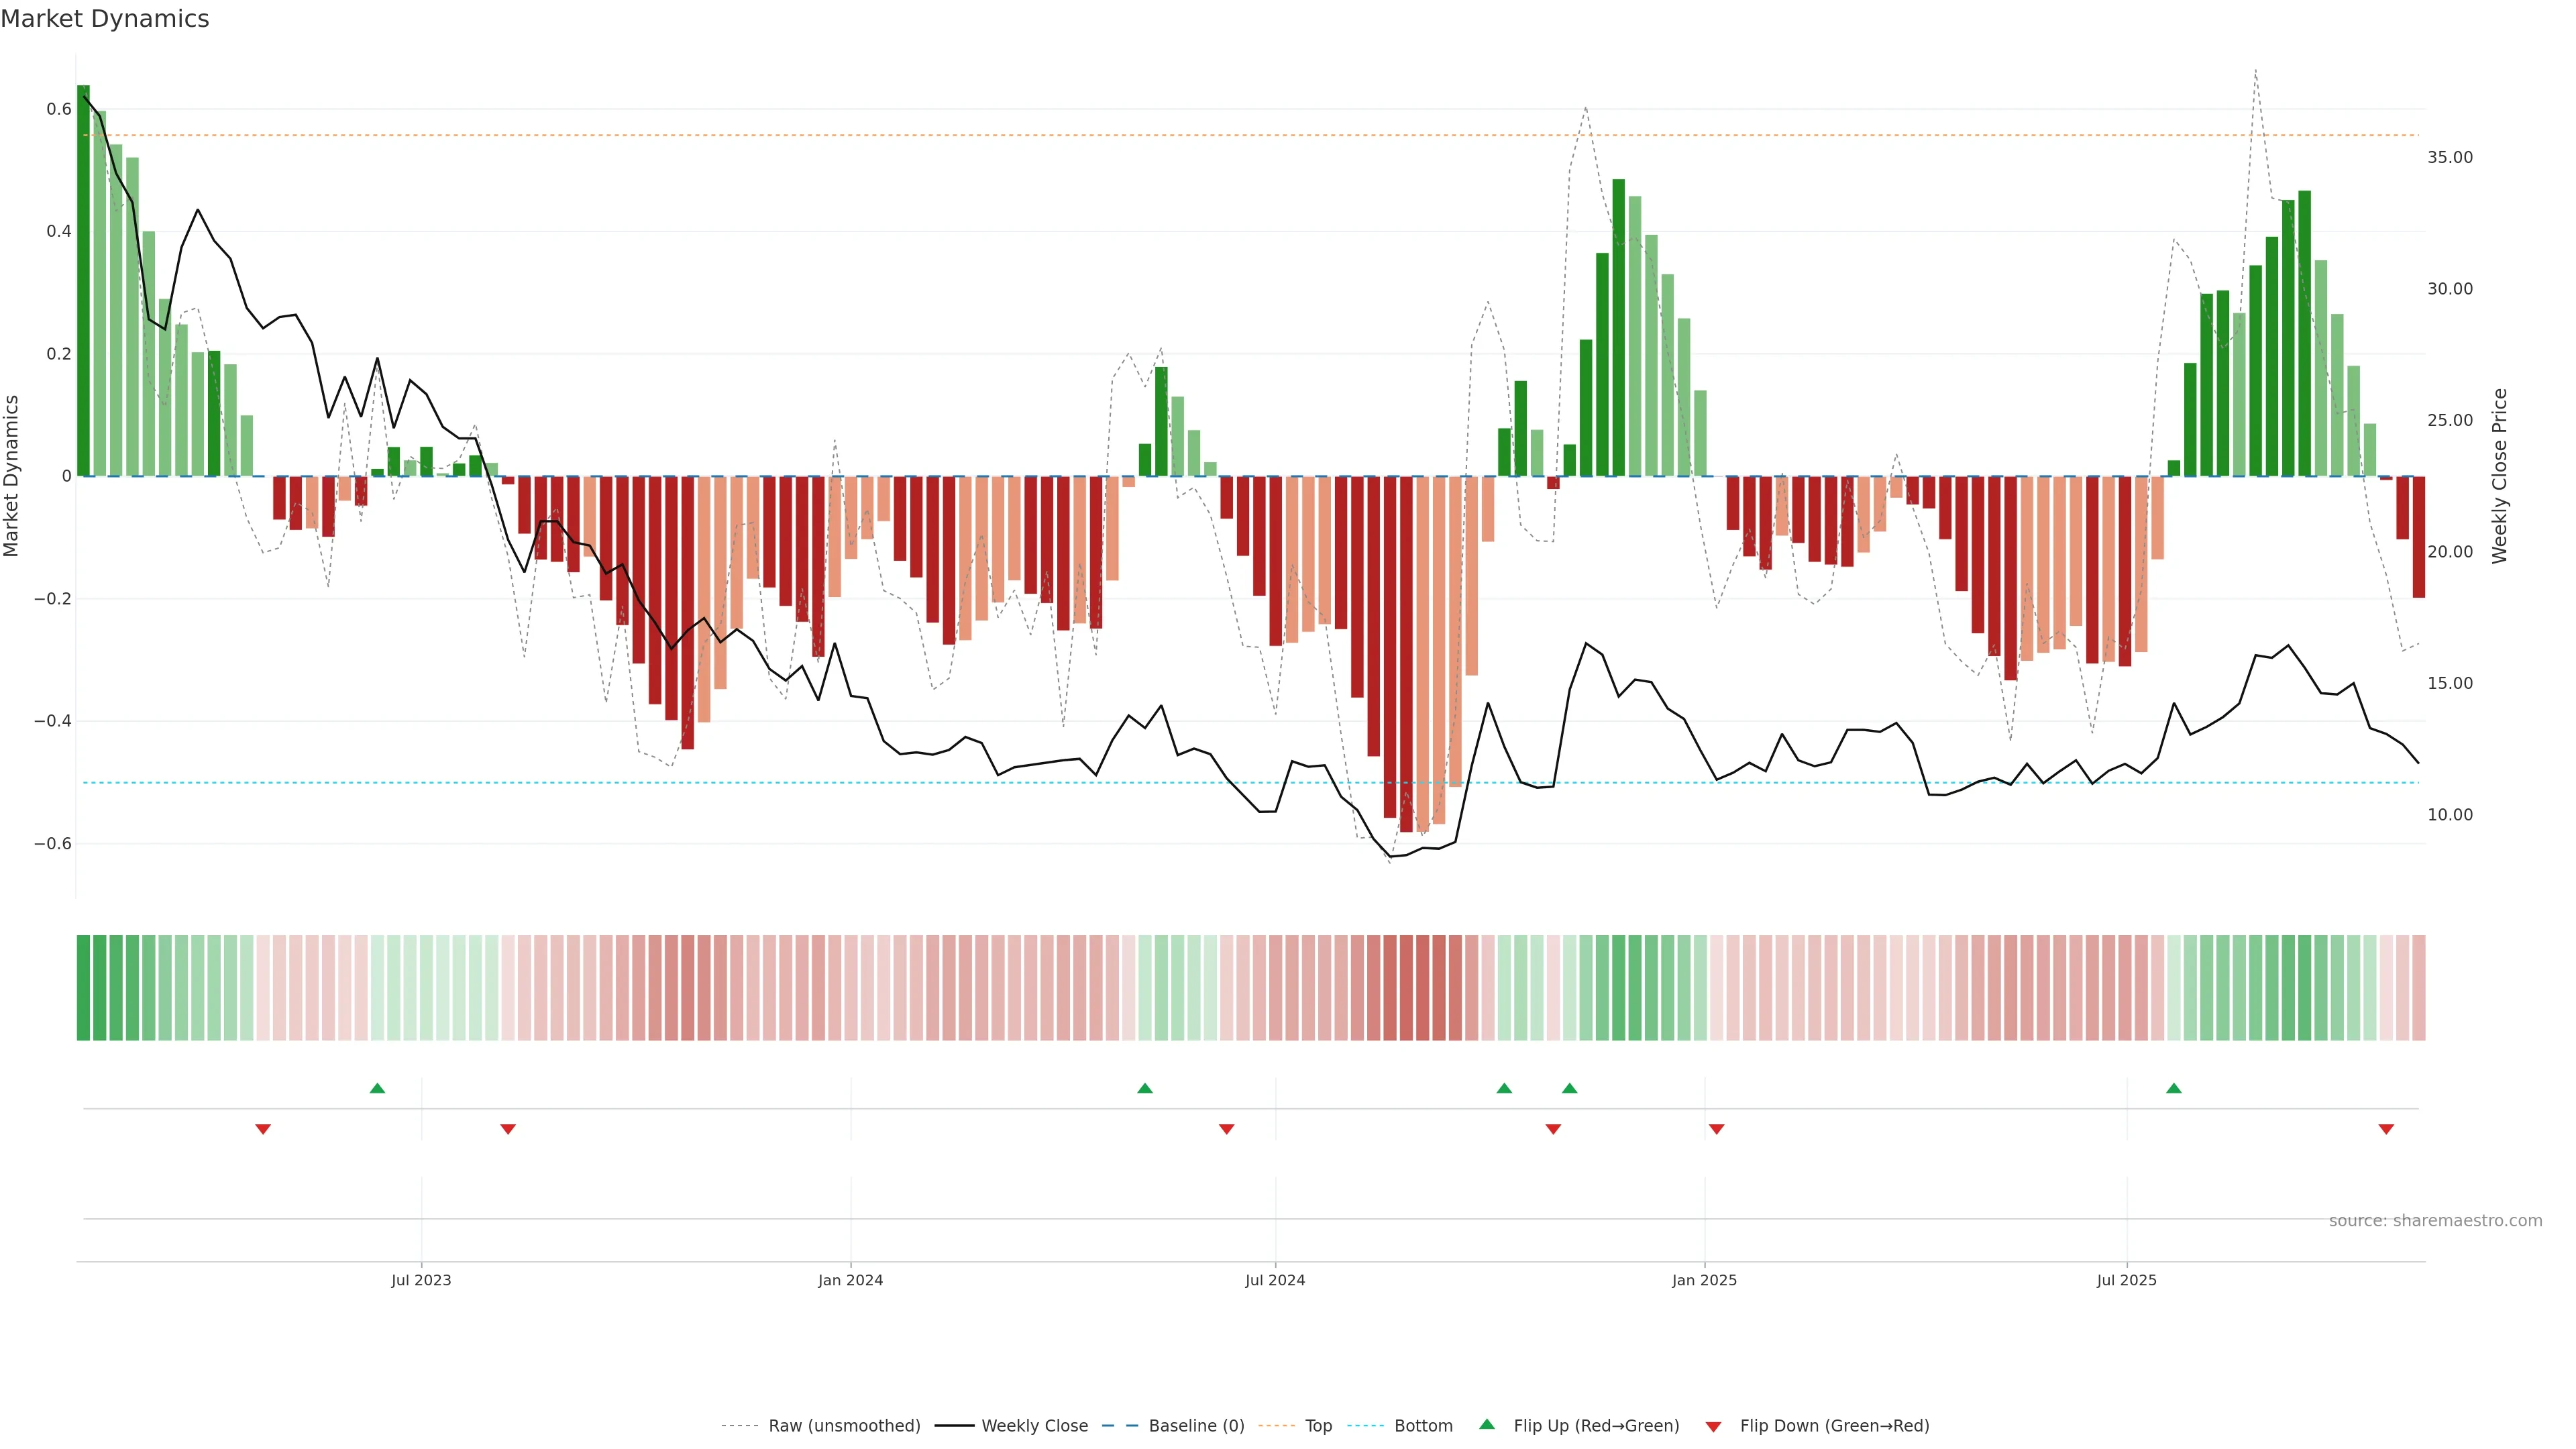Toggle the Baseline (0) legend entry
This screenshot has height=1449, width=2576.
click(1196, 1426)
